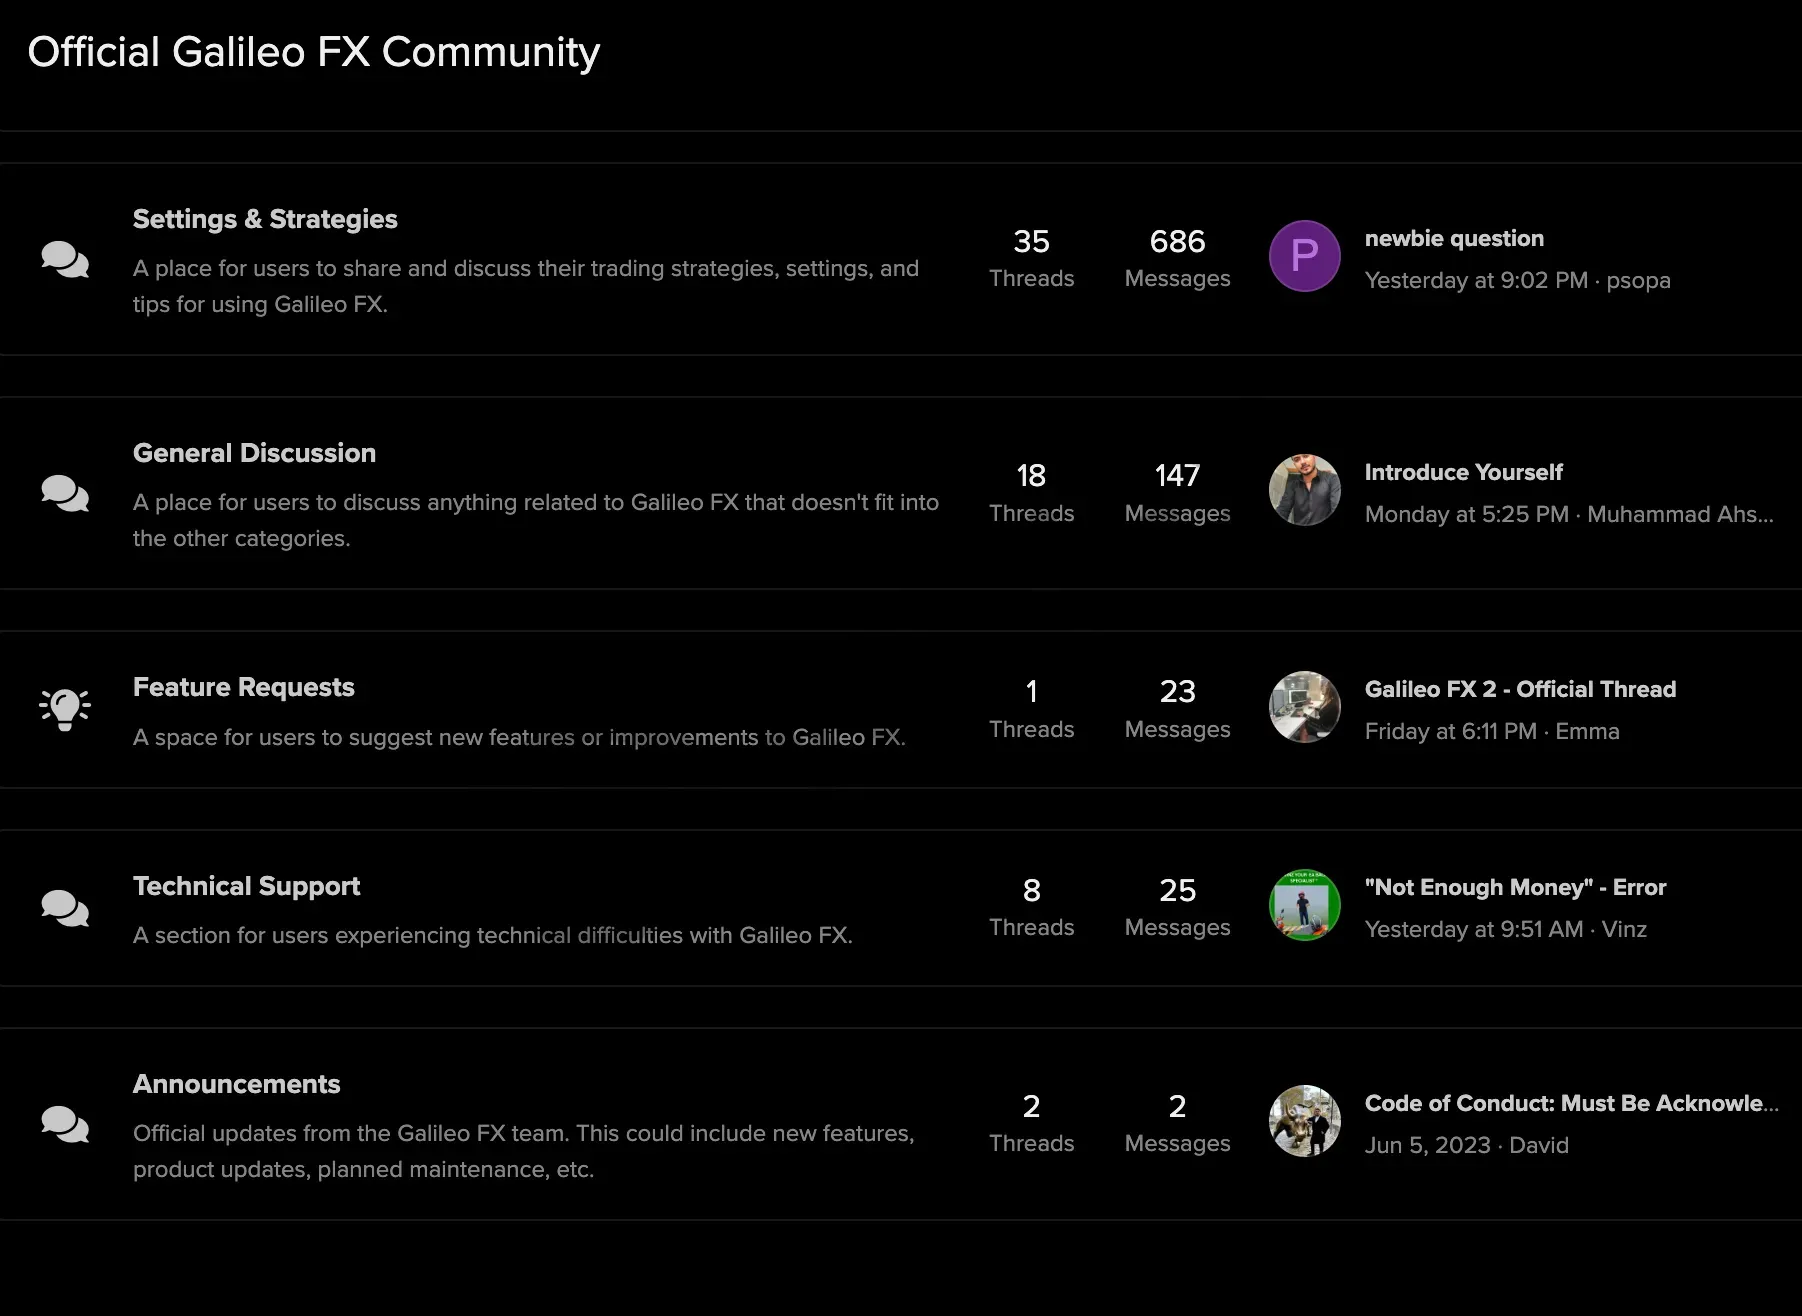Click the 'Muhammad Ahs...' username
Image resolution: width=1802 pixels, height=1316 pixels.
tap(1680, 514)
